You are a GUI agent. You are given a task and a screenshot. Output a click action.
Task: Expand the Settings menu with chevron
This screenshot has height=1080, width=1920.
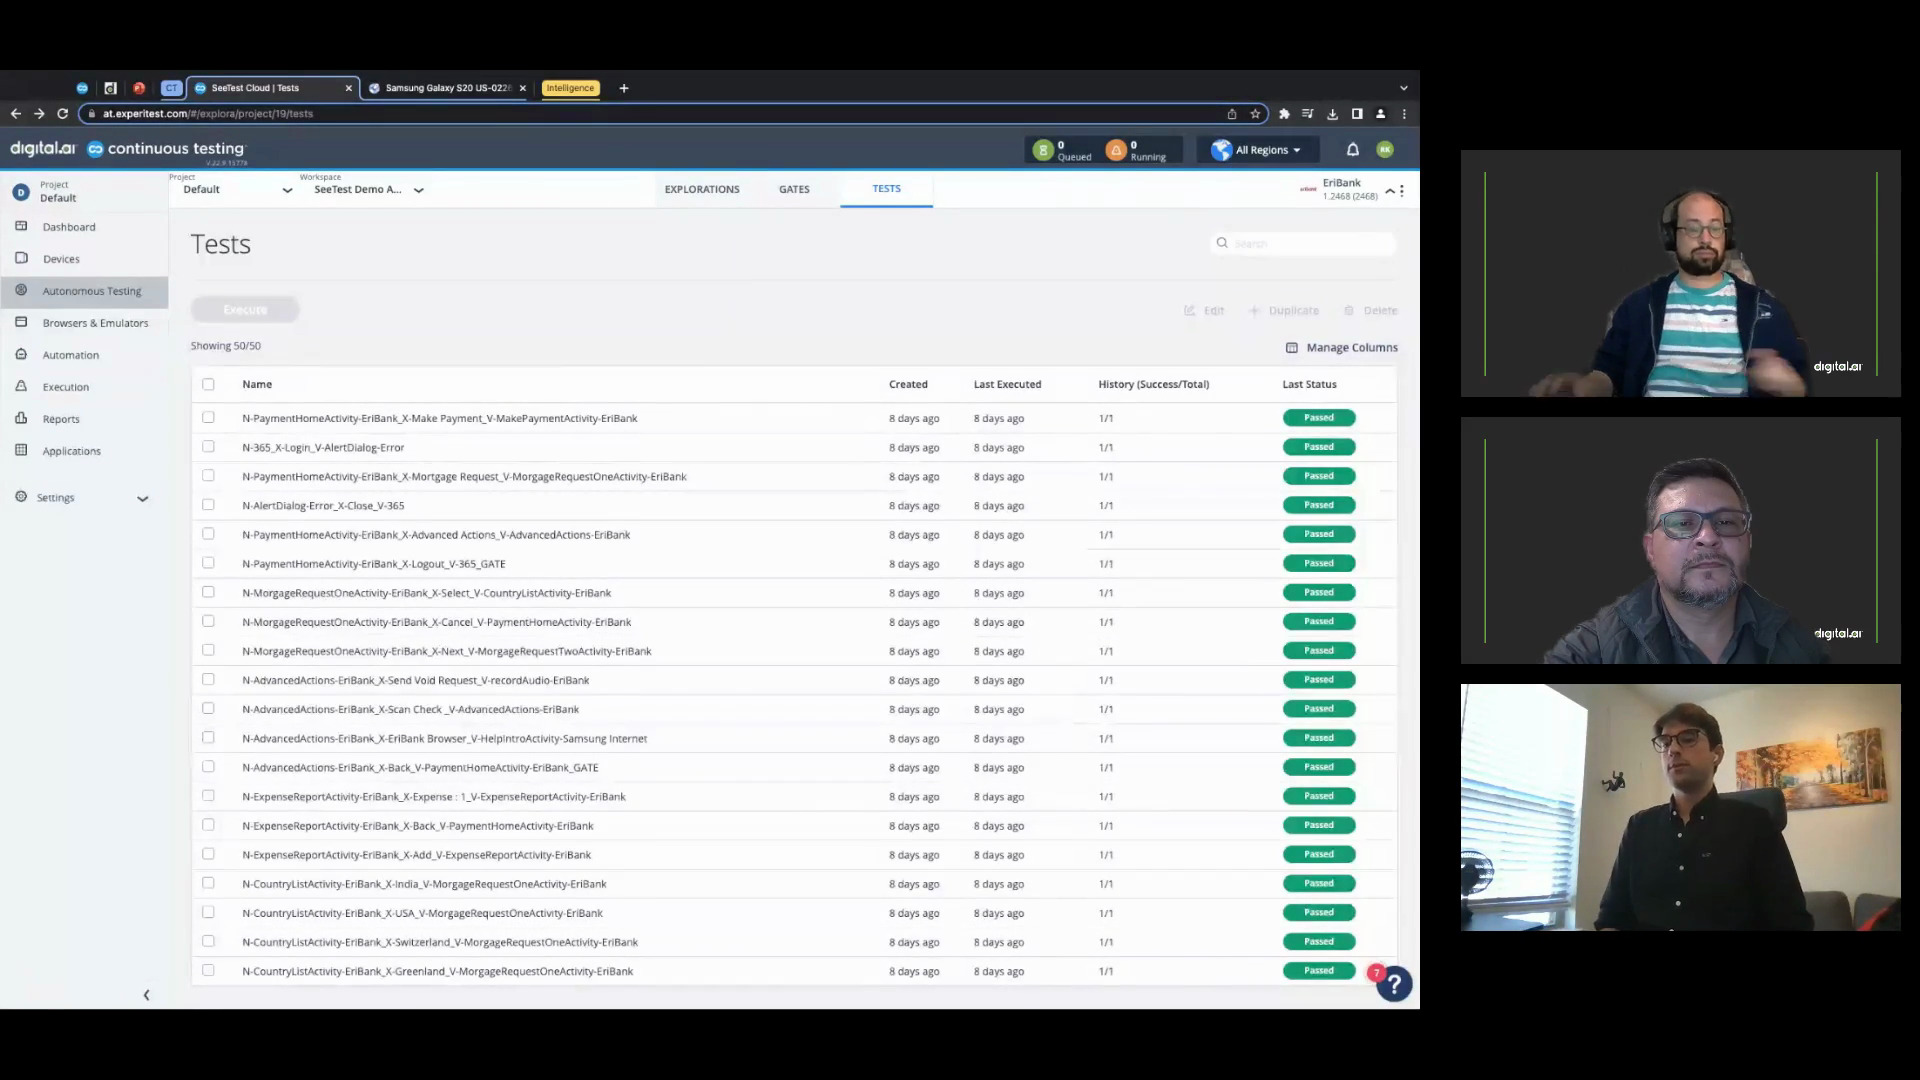pos(142,497)
